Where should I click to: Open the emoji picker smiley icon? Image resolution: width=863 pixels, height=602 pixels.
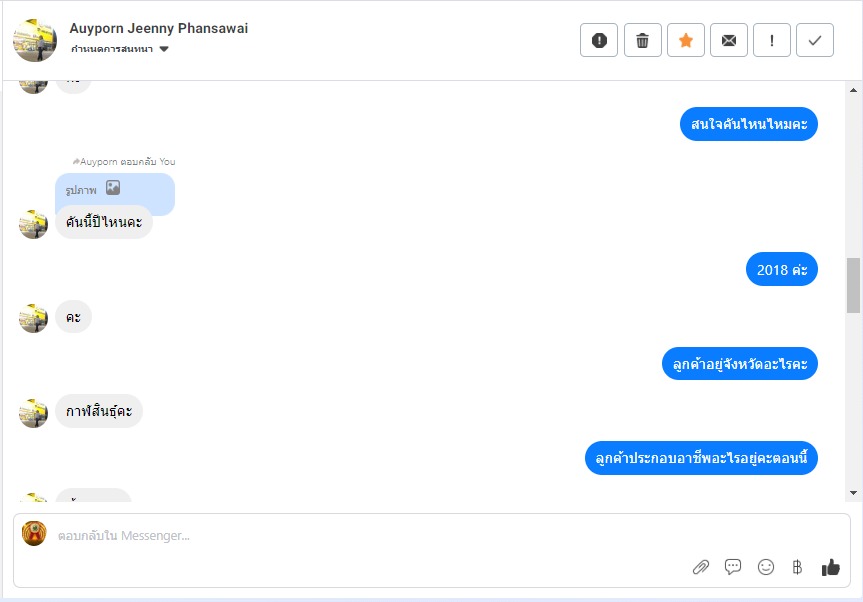766,567
